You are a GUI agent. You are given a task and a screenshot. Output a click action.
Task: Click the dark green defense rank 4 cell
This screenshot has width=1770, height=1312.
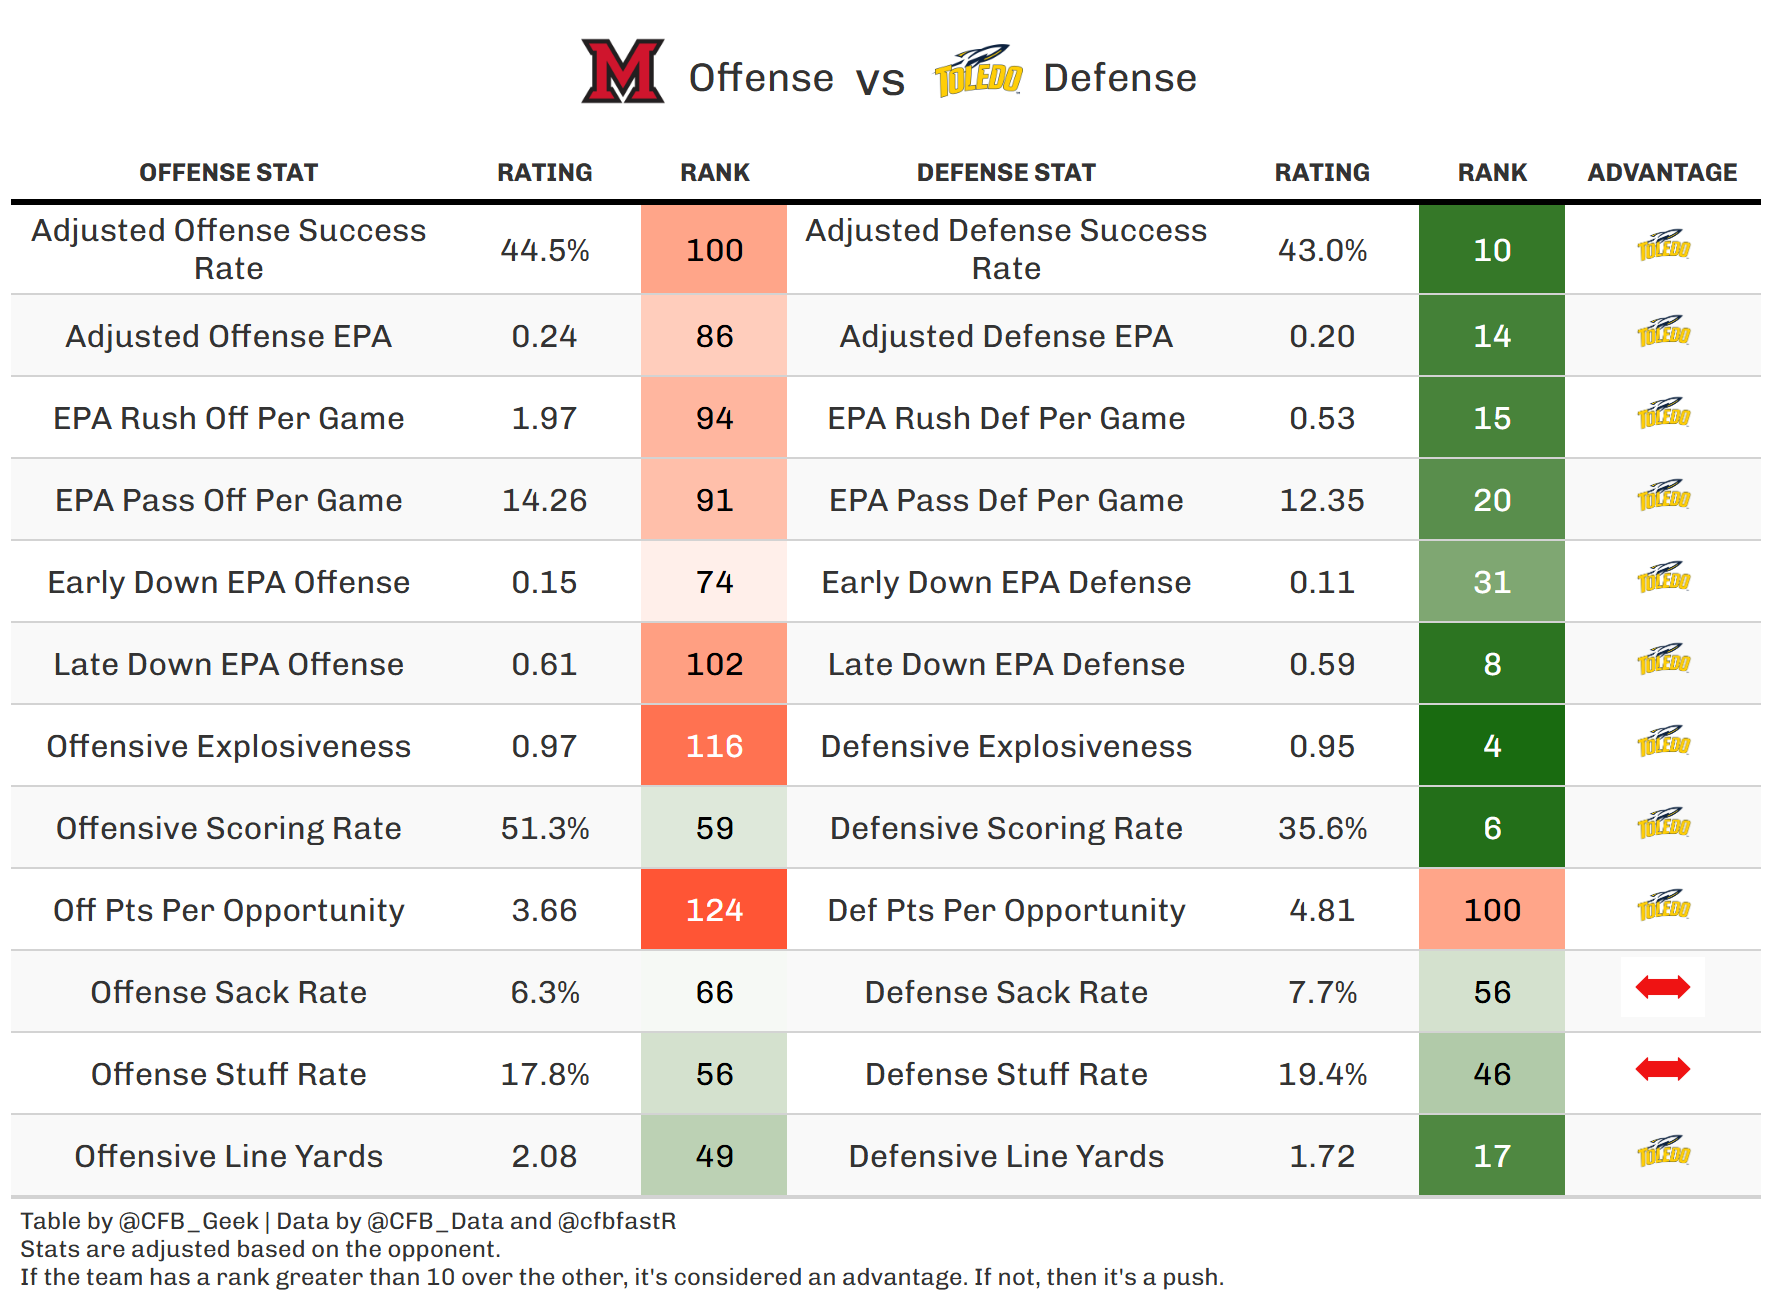coord(1491,746)
